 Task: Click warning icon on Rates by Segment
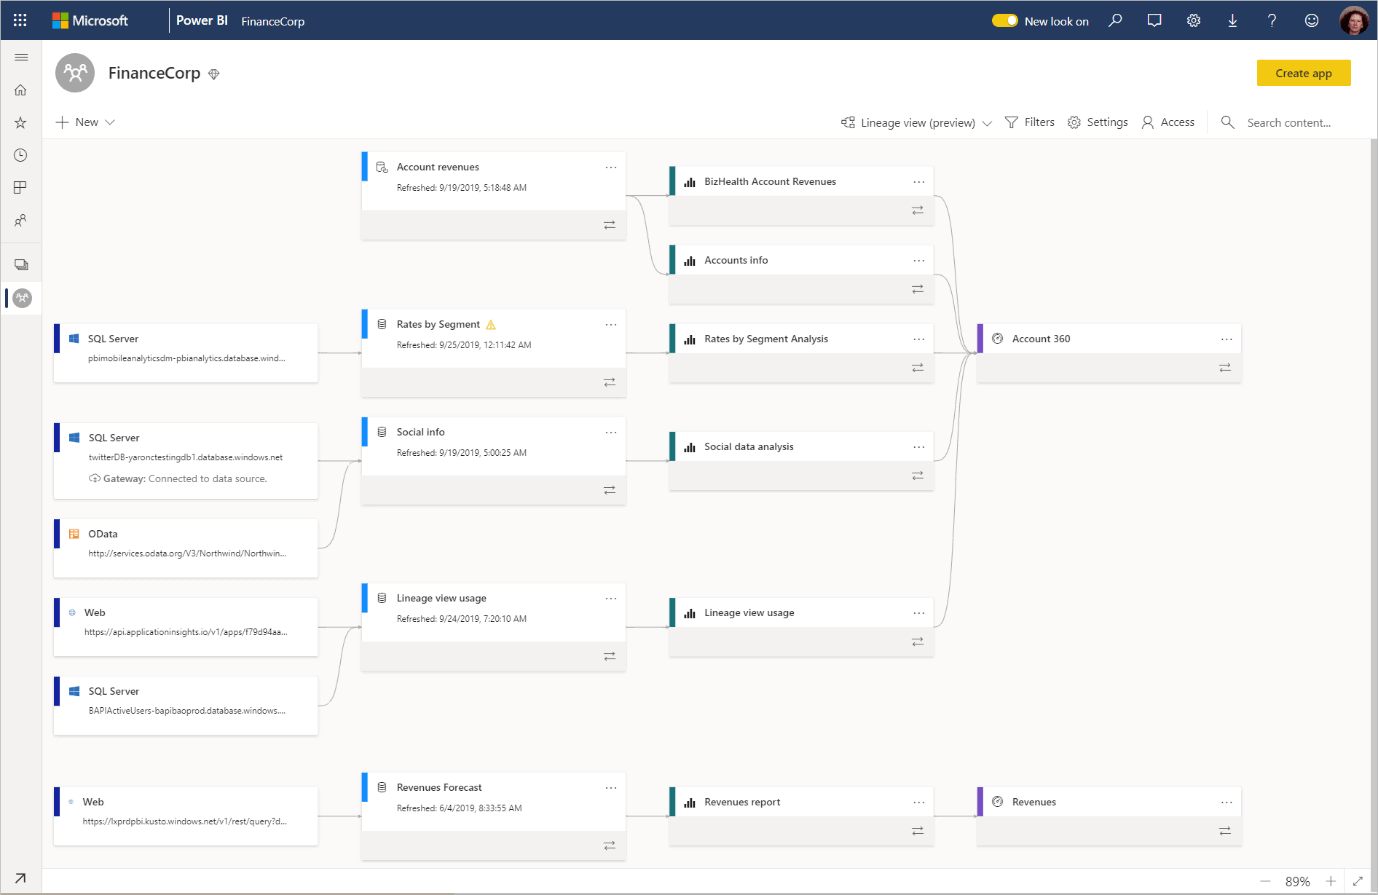491,325
